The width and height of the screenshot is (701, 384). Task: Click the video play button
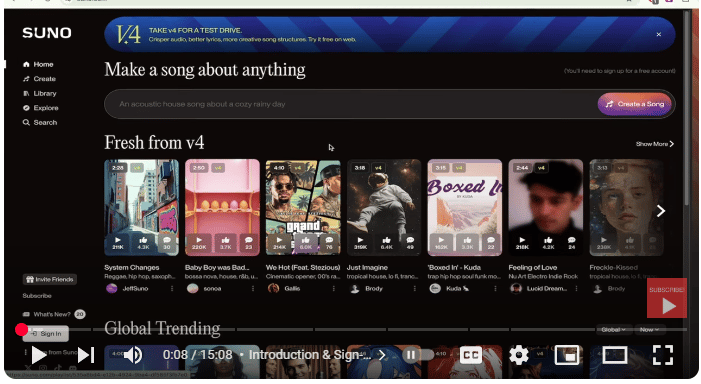click(x=39, y=355)
